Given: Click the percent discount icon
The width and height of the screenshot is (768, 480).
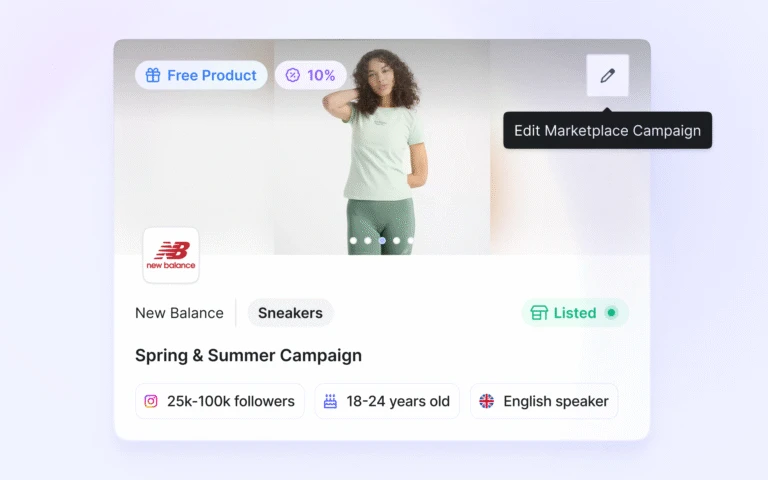Looking at the screenshot, I should pyautogui.click(x=292, y=75).
